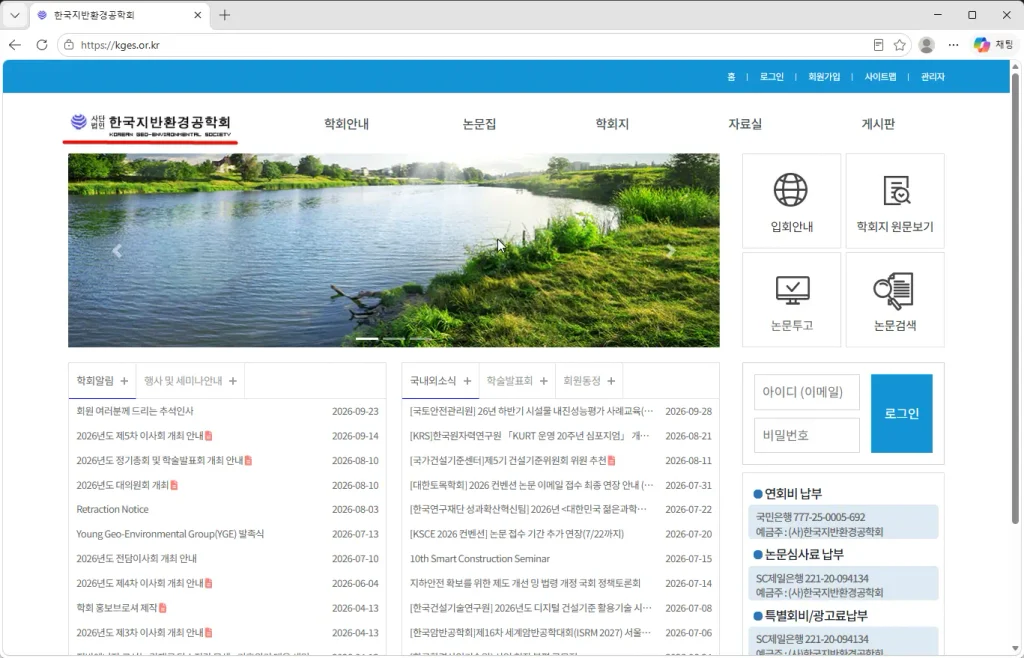Show the previous banner slide arrow

point(117,251)
